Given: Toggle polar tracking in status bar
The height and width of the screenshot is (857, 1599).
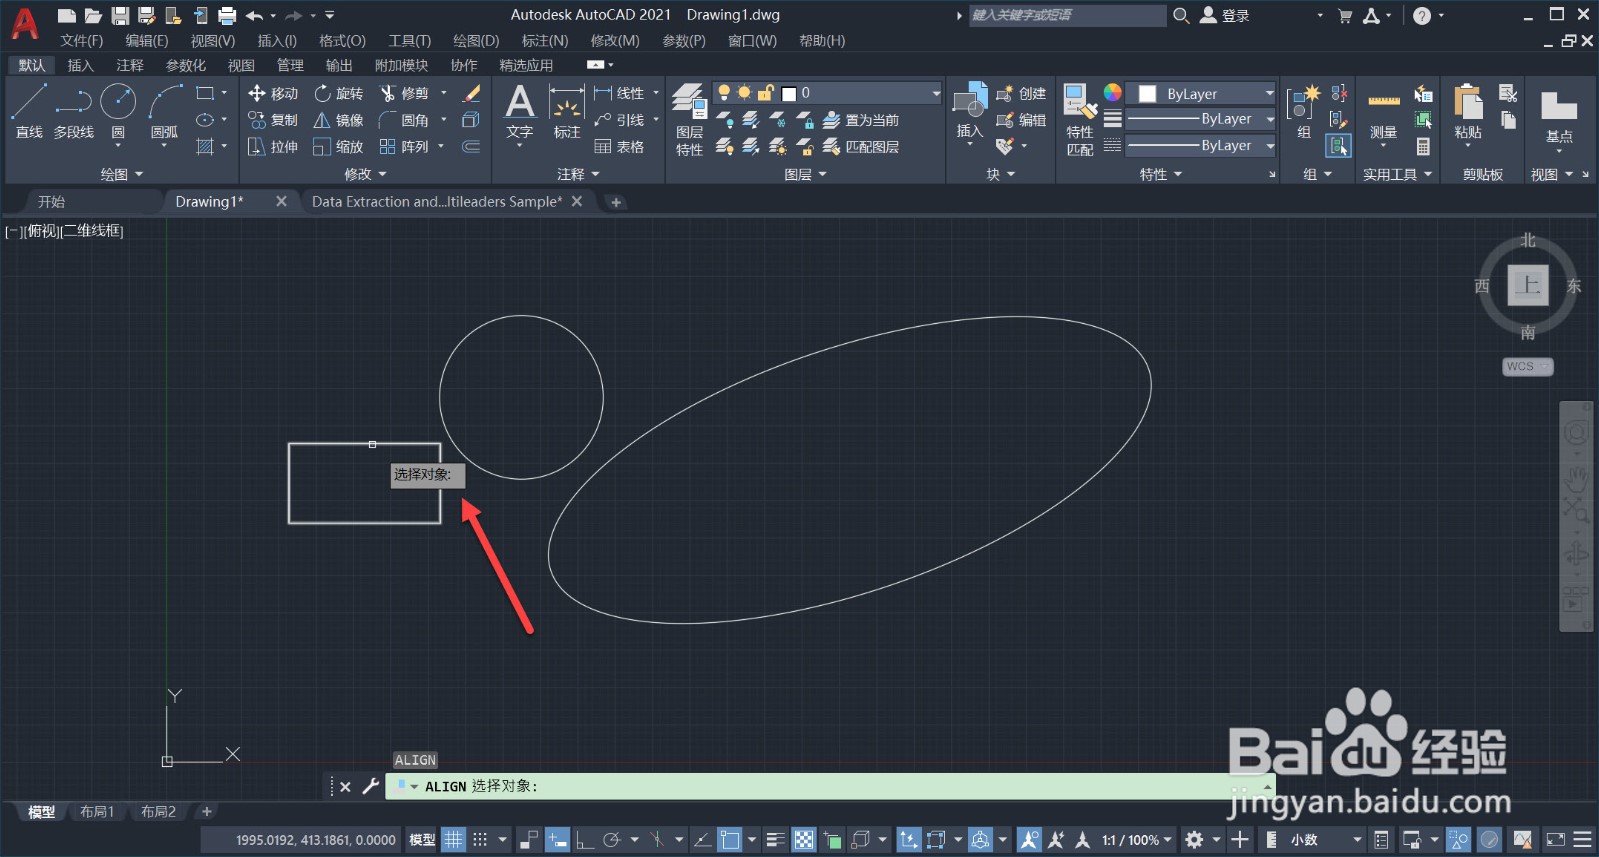Looking at the screenshot, I should click(612, 840).
